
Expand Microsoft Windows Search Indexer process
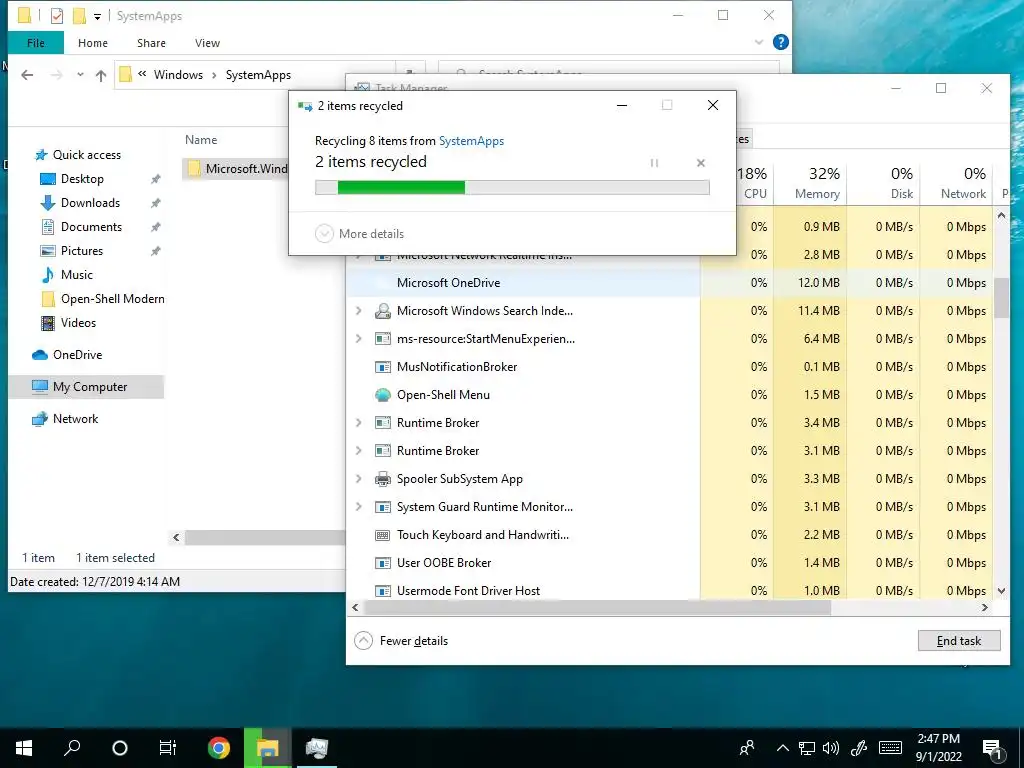click(x=359, y=311)
